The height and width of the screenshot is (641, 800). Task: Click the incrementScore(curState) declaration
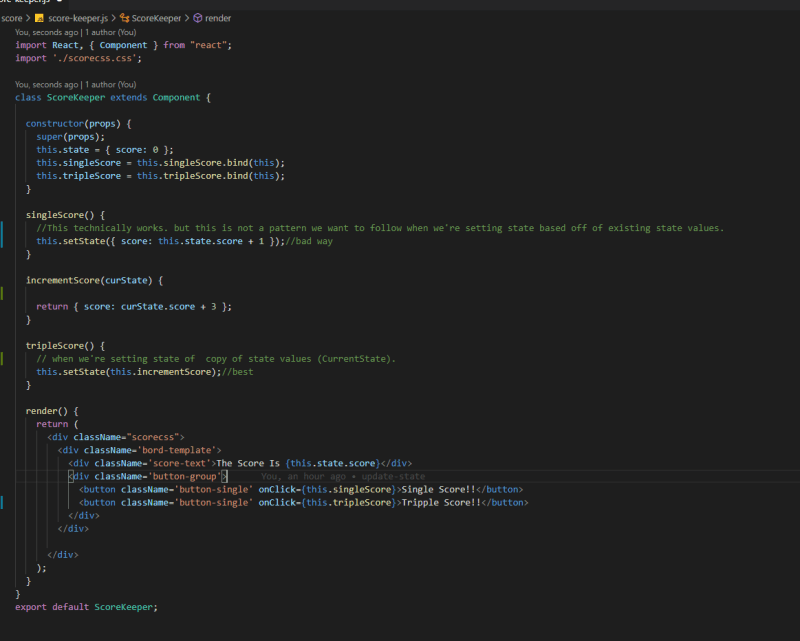(94, 281)
